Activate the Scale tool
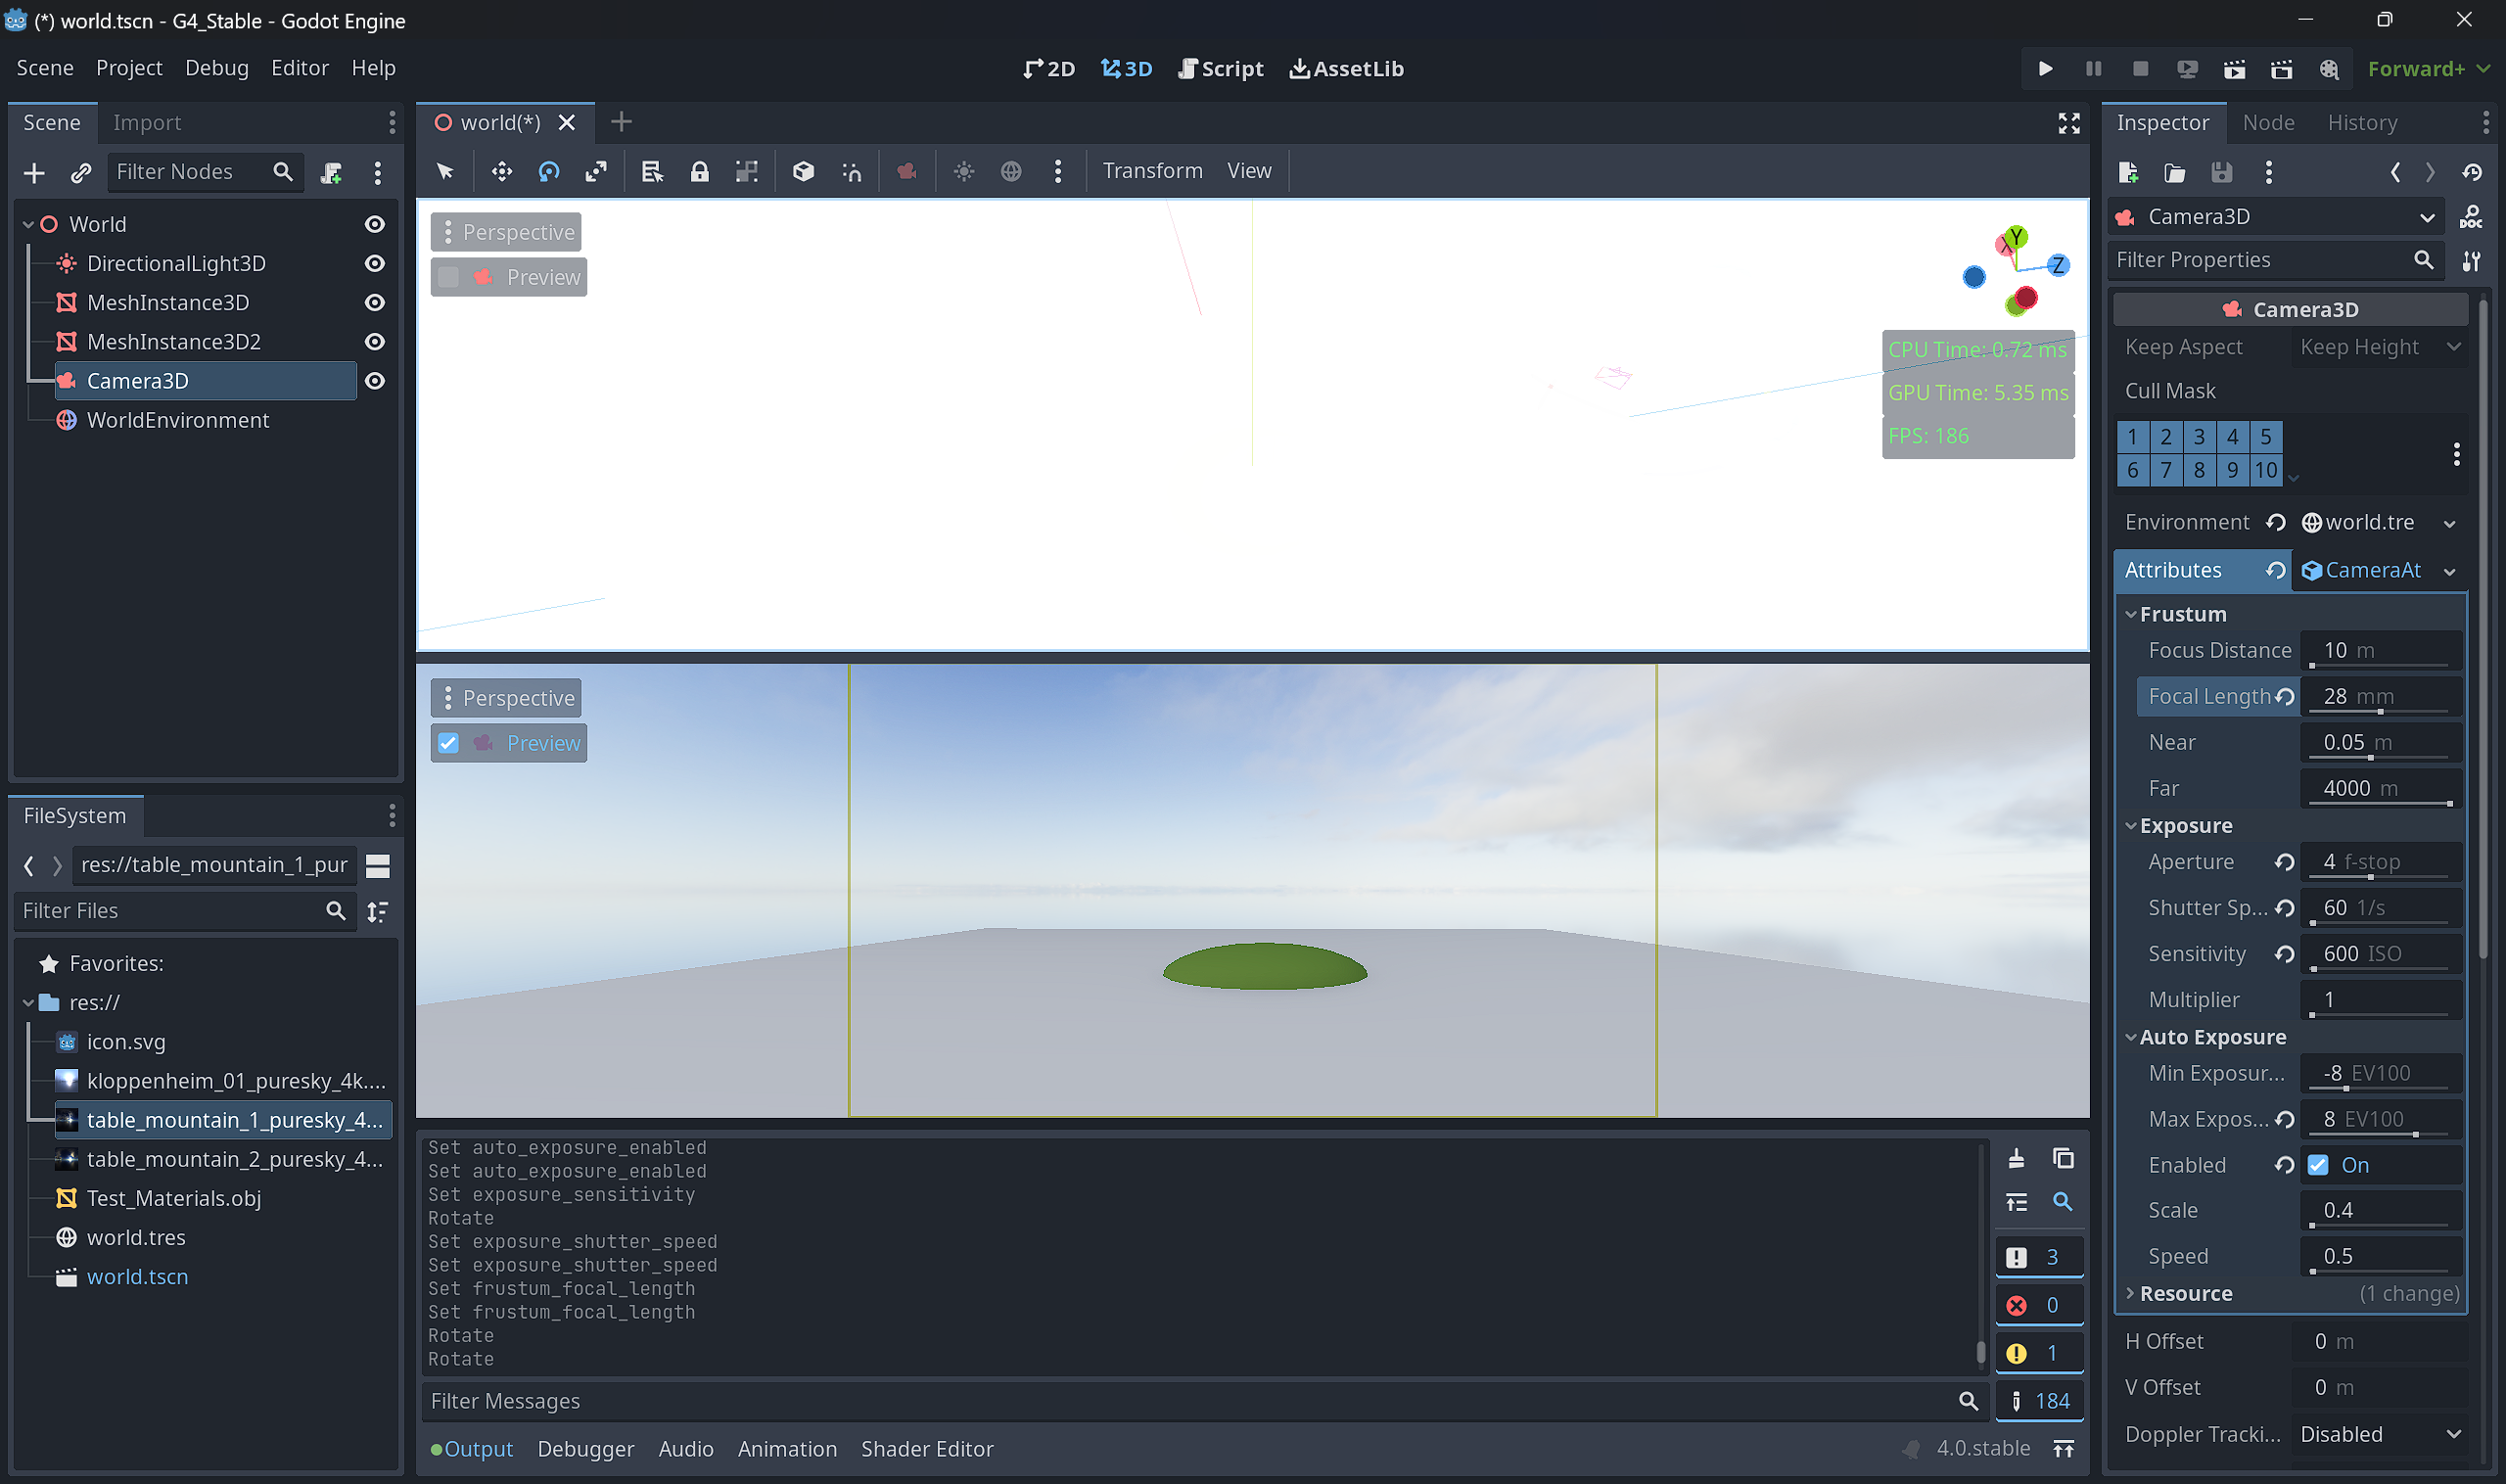This screenshot has height=1484, width=2506. point(596,171)
